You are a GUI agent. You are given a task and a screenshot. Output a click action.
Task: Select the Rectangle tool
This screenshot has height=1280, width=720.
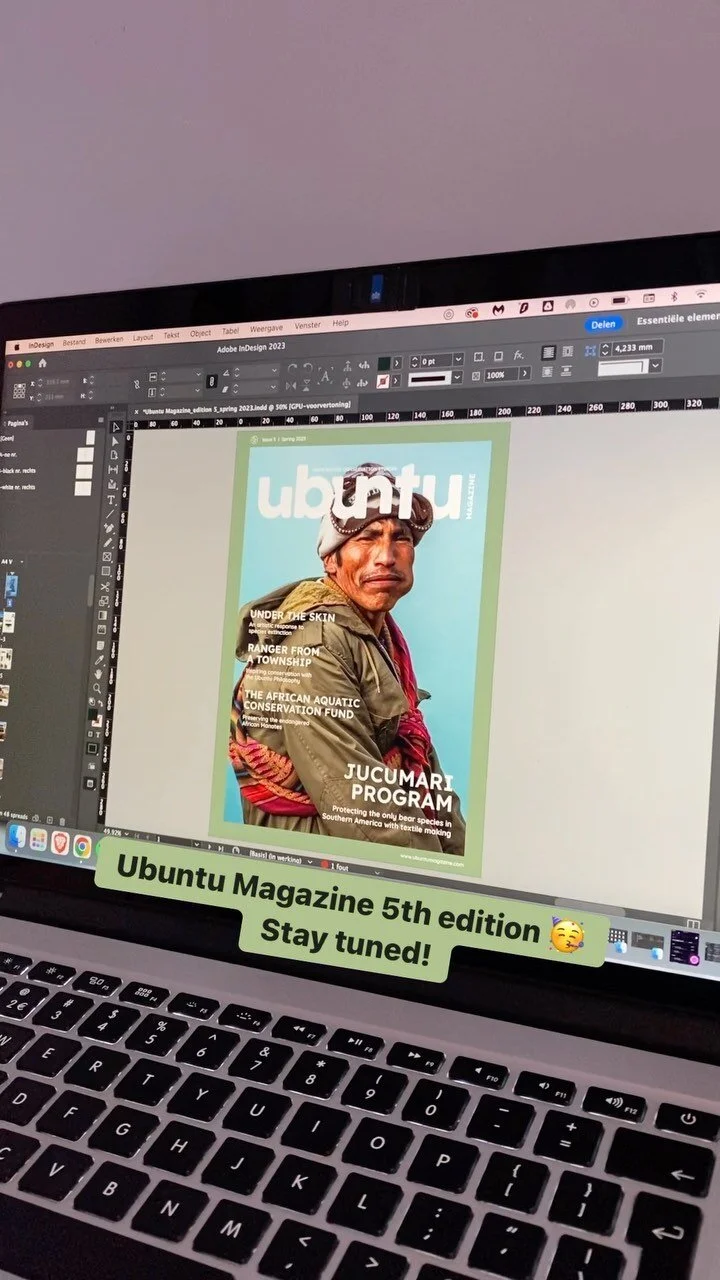[x=106, y=571]
